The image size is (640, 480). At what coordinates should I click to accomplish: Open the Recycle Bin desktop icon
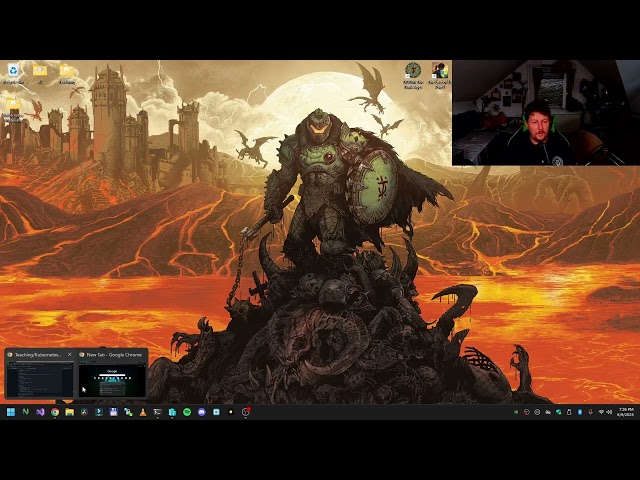click(13, 73)
